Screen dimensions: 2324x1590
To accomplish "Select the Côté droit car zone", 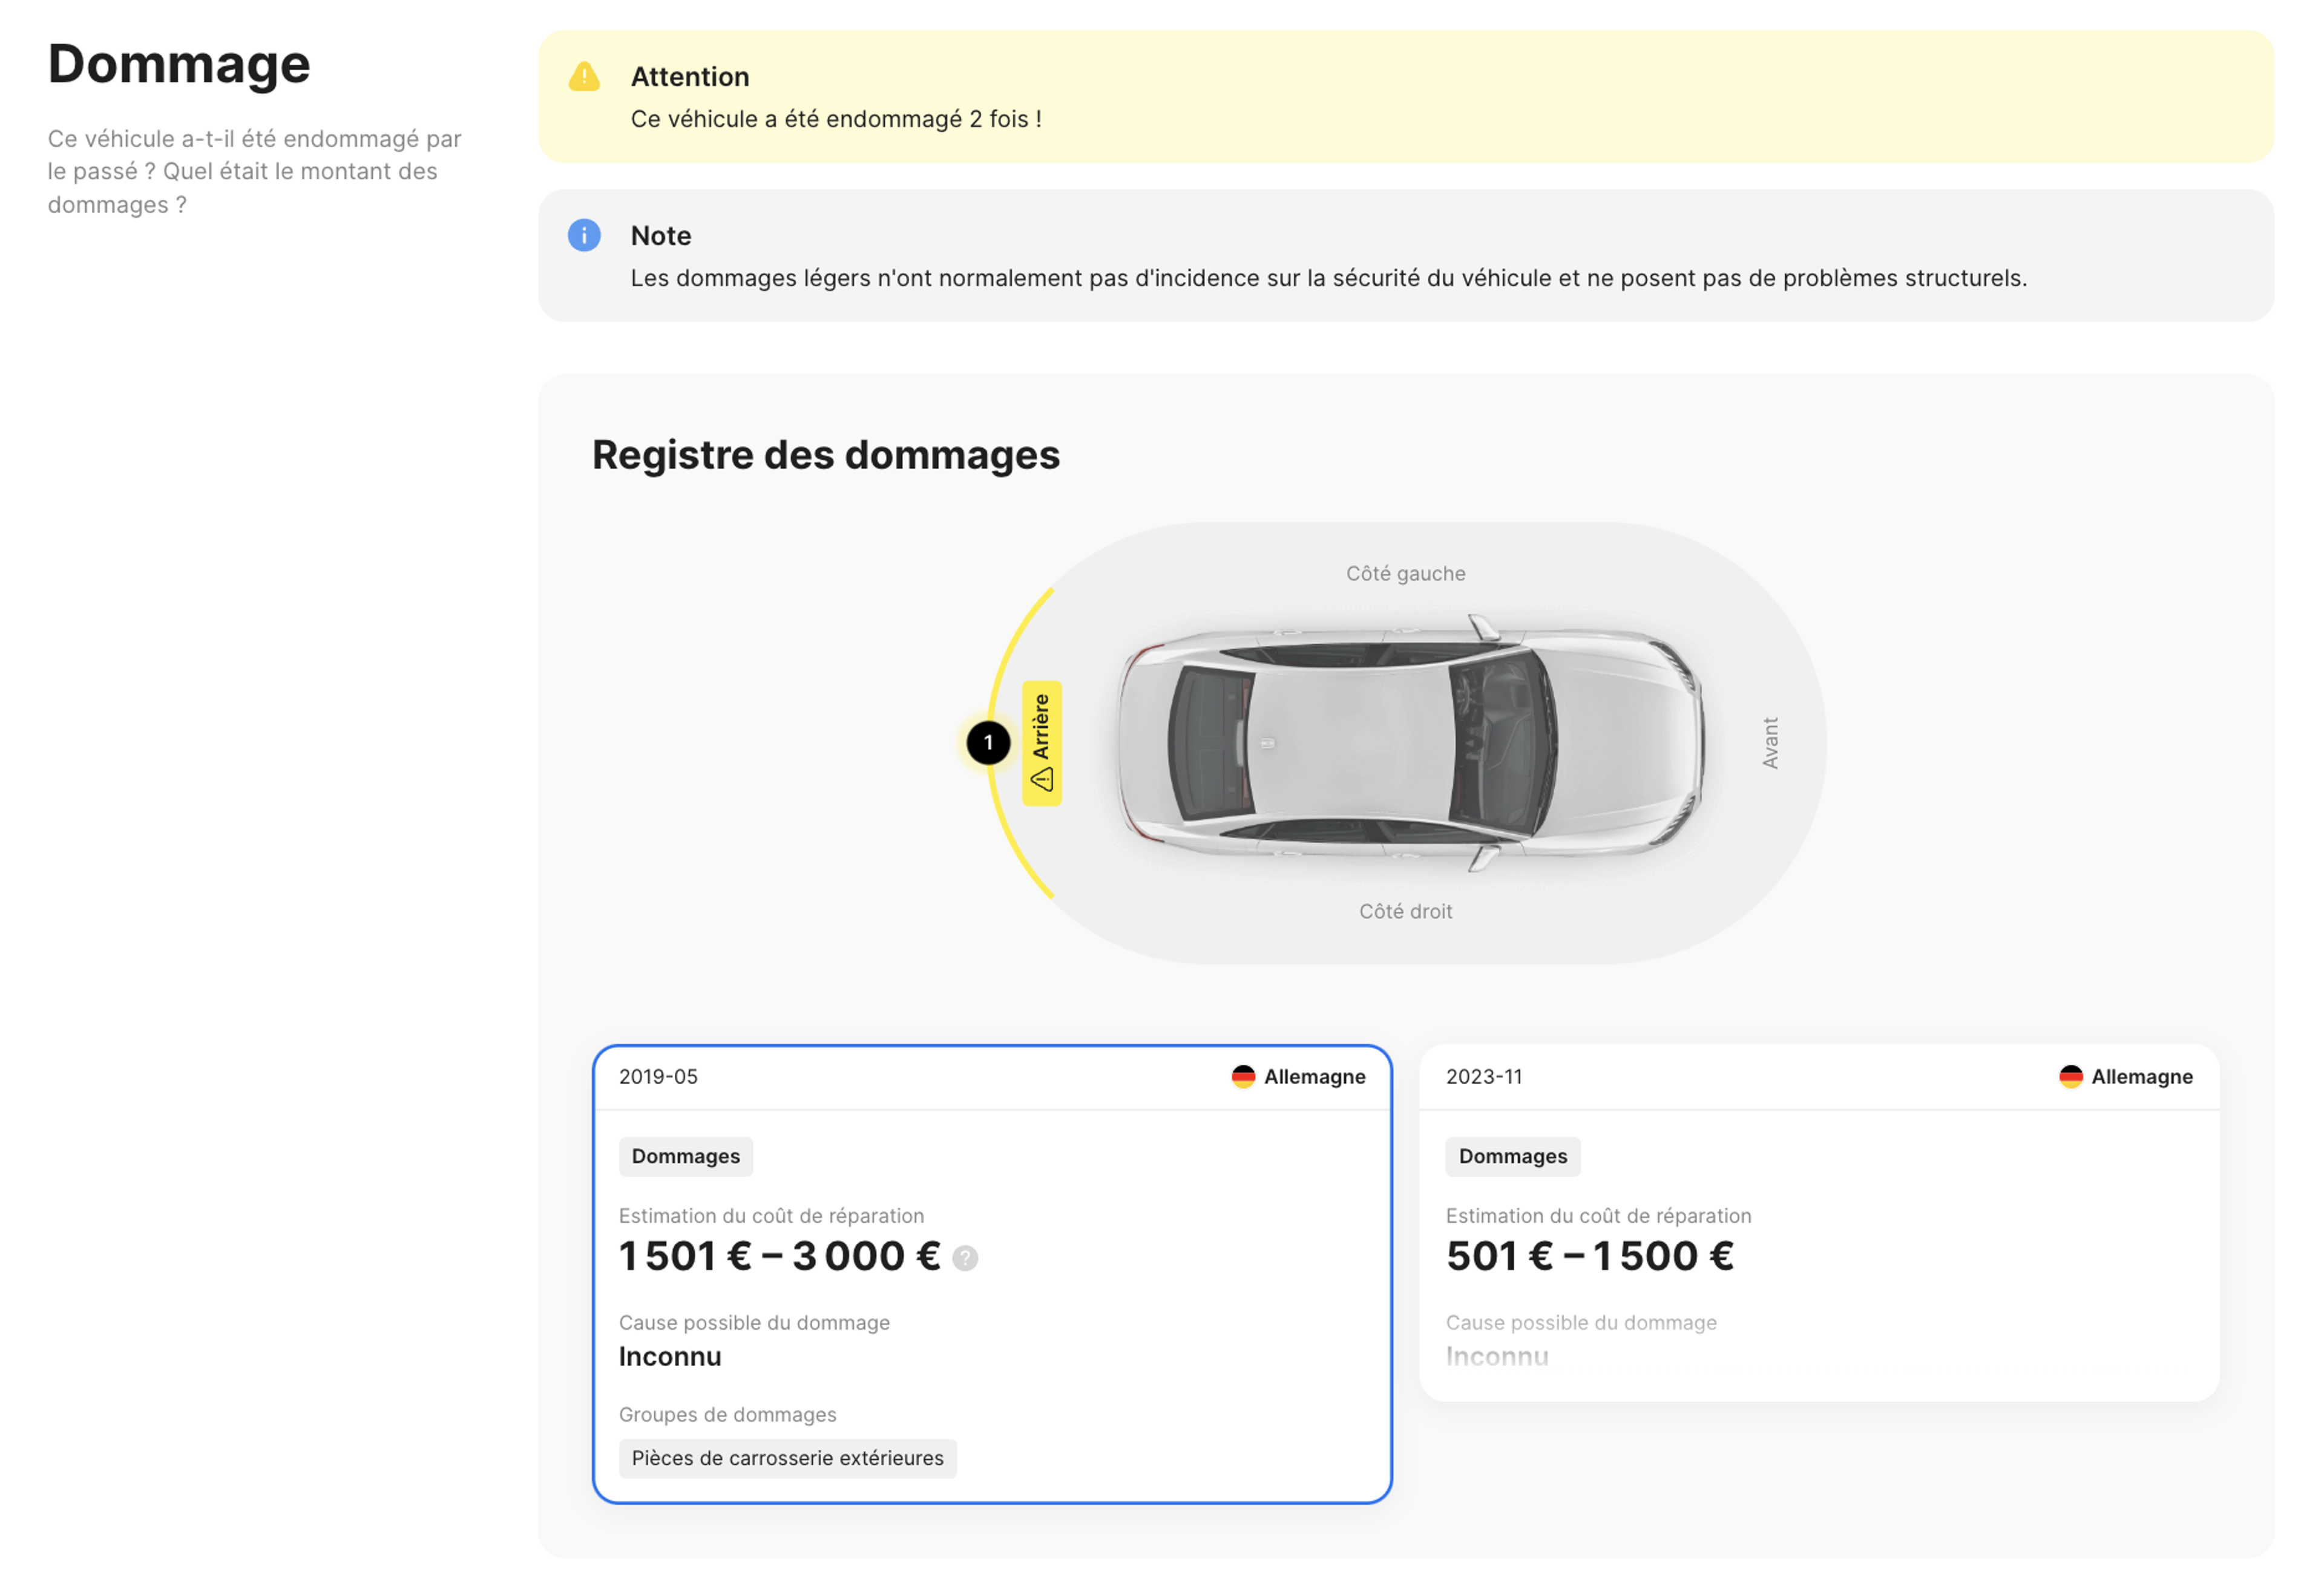I will (x=1405, y=911).
